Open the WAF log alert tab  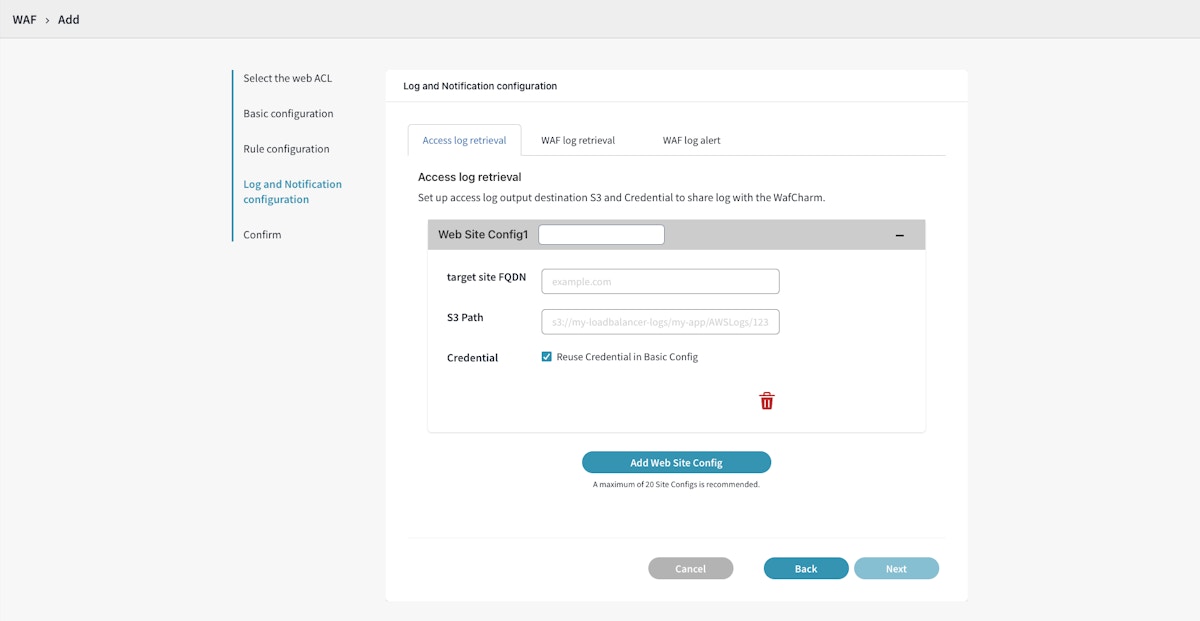click(x=691, y=140)
